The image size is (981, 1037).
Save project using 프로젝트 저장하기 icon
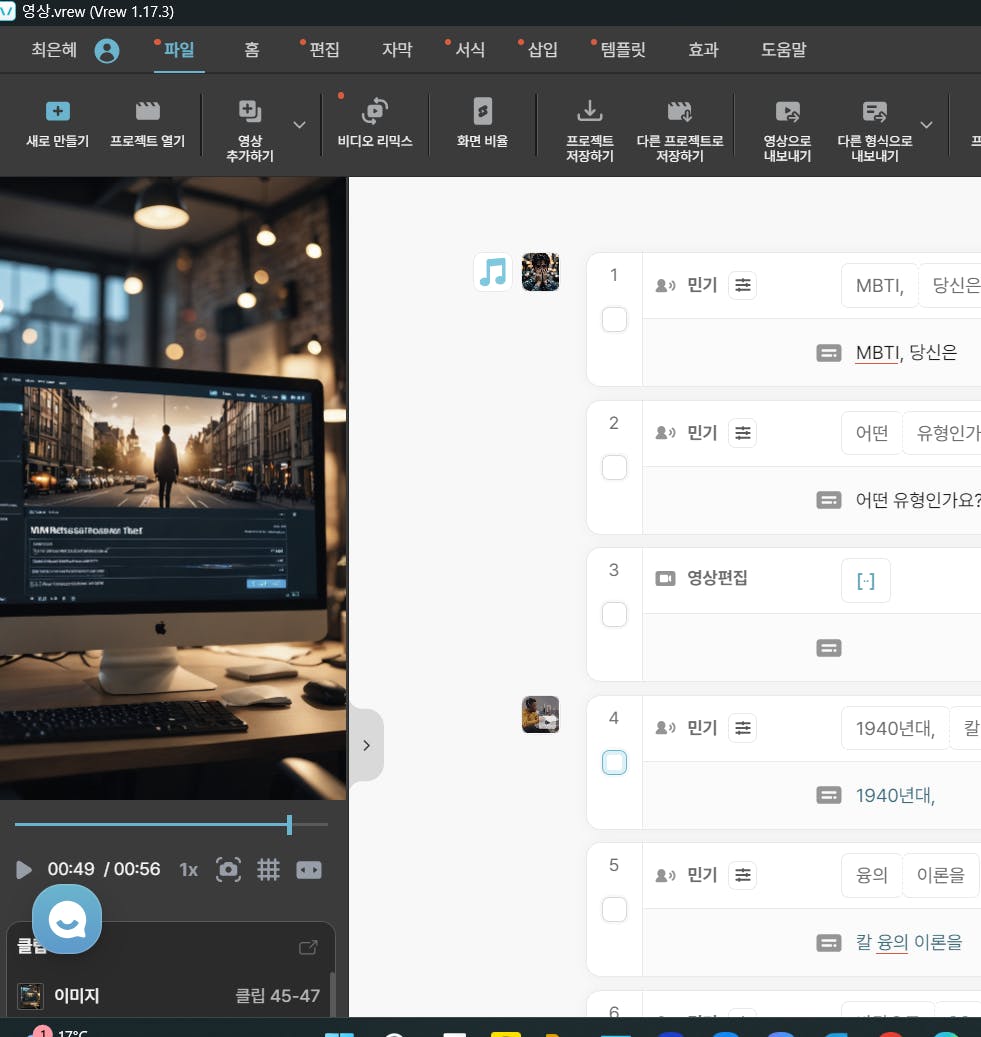[590, 112]
